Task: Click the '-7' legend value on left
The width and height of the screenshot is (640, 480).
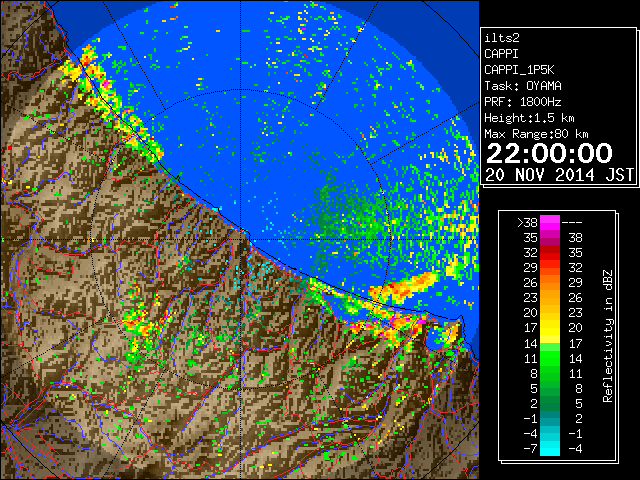Action: [x=530, y=448]
